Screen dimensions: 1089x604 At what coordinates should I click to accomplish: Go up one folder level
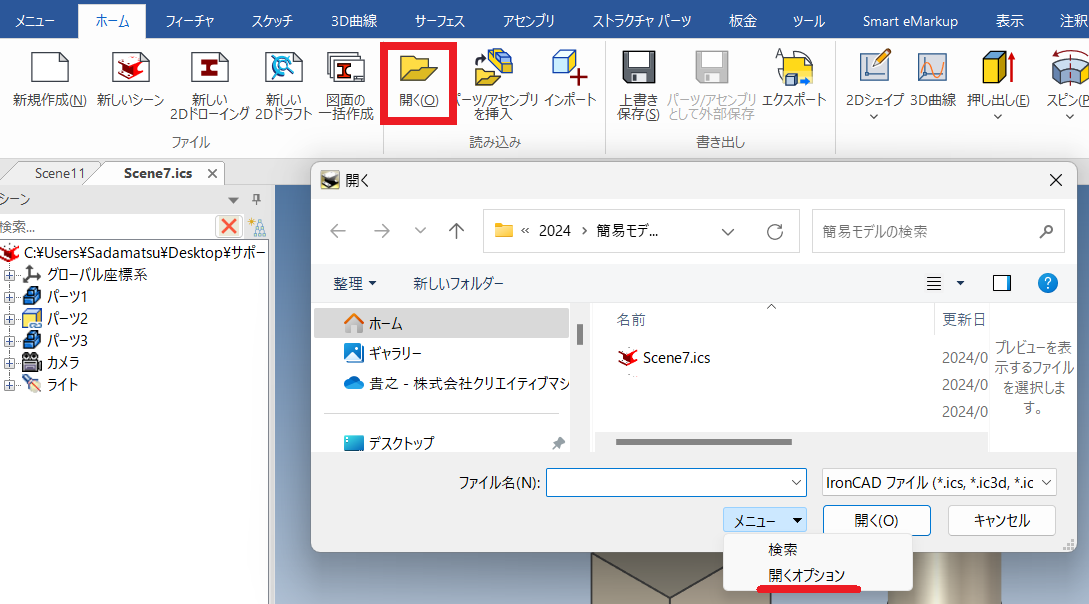(456, 230)
